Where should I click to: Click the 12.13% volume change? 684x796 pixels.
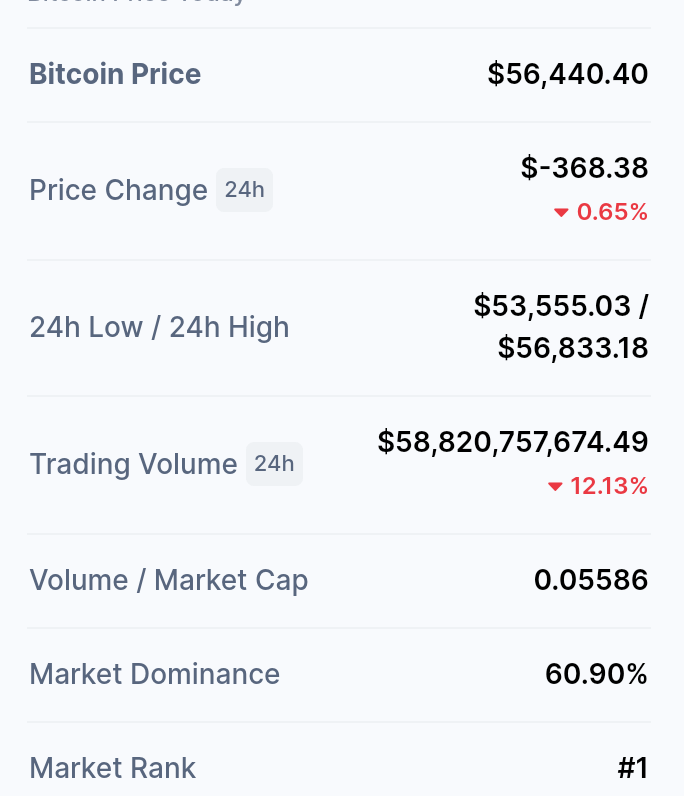[609, 486]
